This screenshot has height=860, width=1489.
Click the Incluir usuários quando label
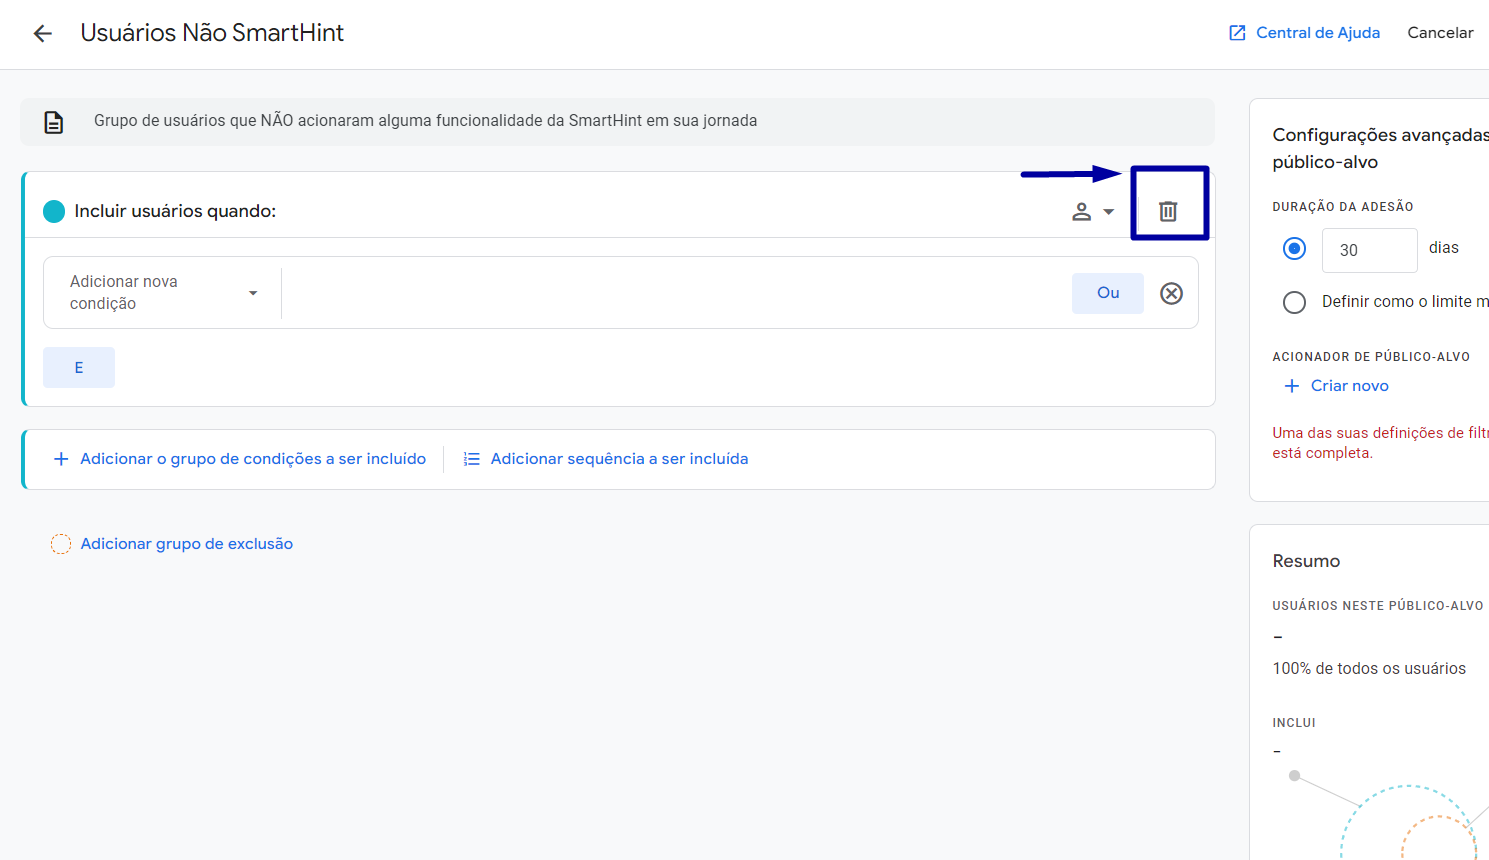pyautogui.click(x=175, y=211)
